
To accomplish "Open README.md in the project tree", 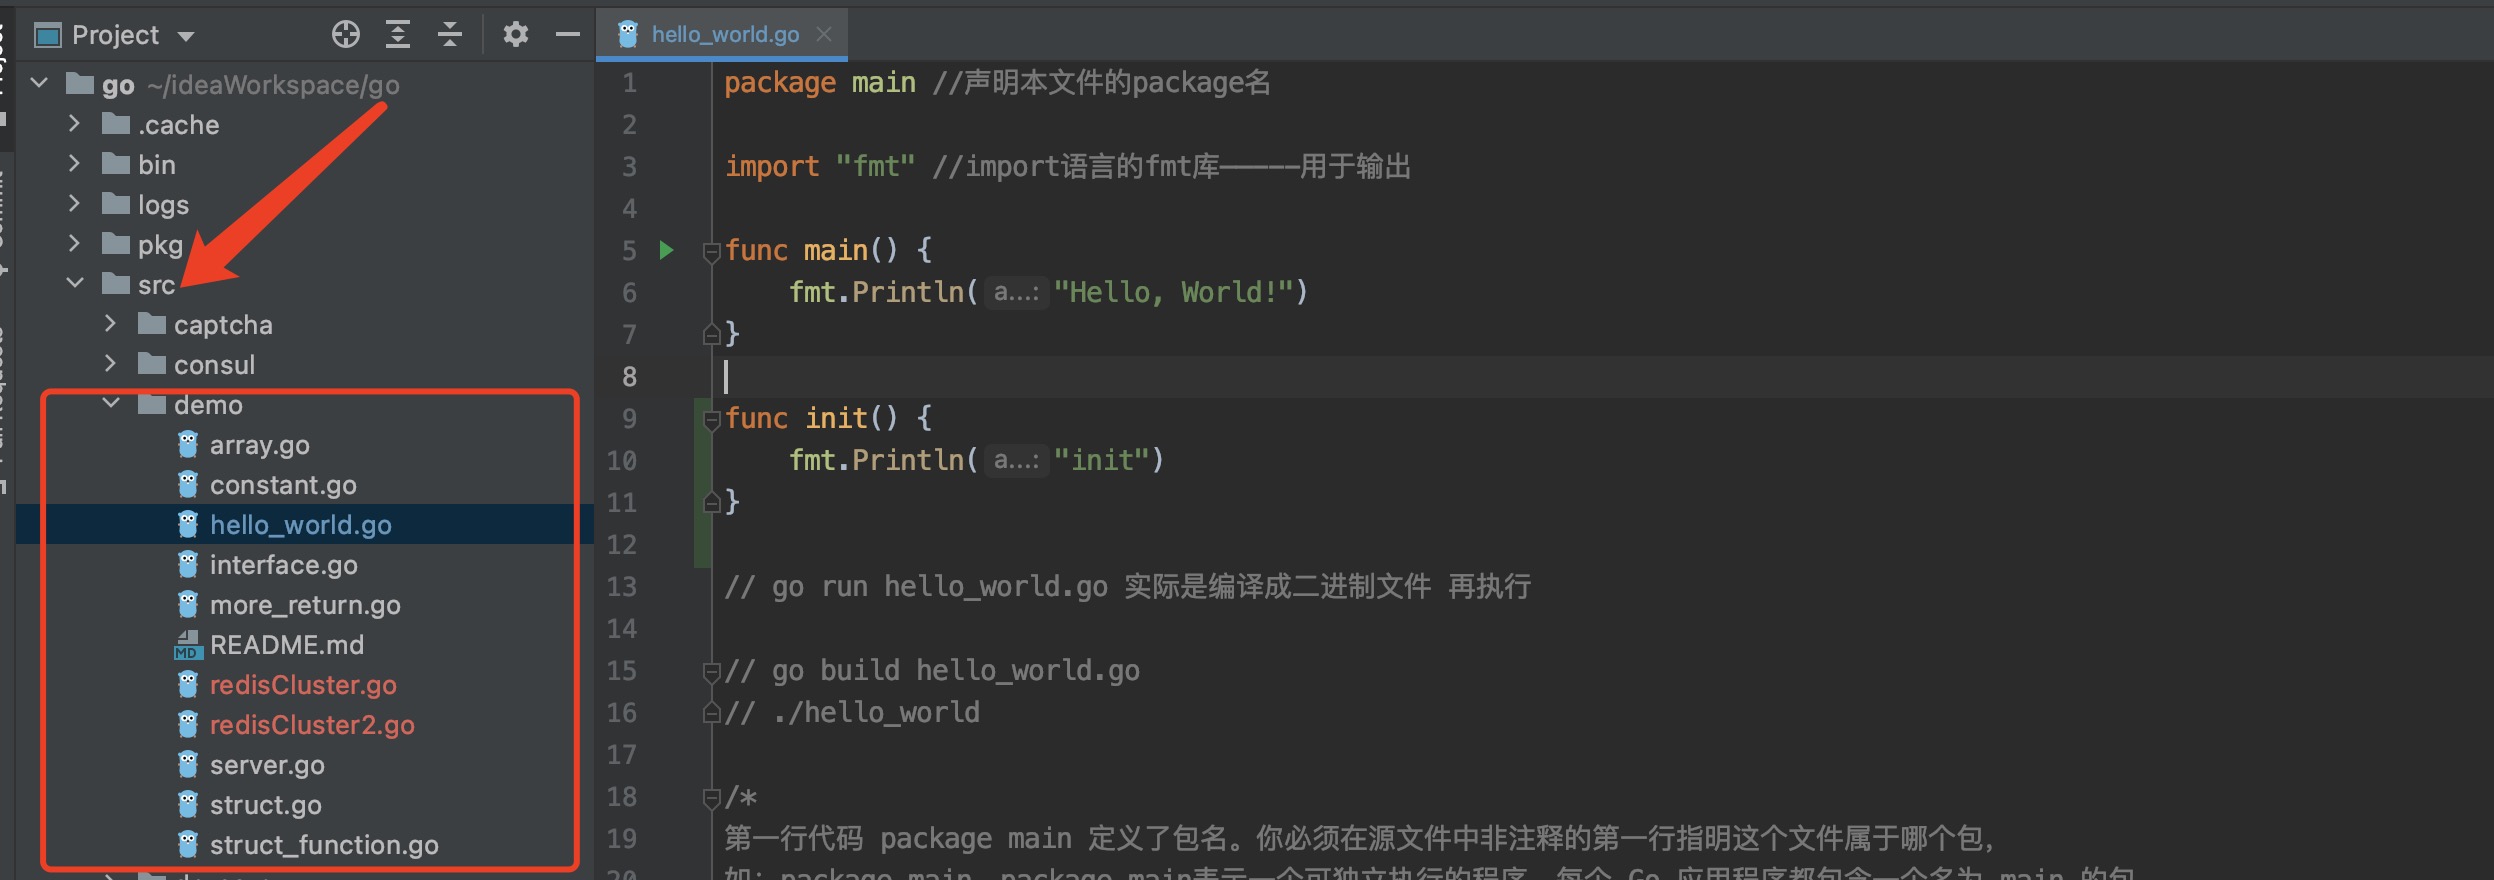I will pyautogui.click(x=286, y=645).
